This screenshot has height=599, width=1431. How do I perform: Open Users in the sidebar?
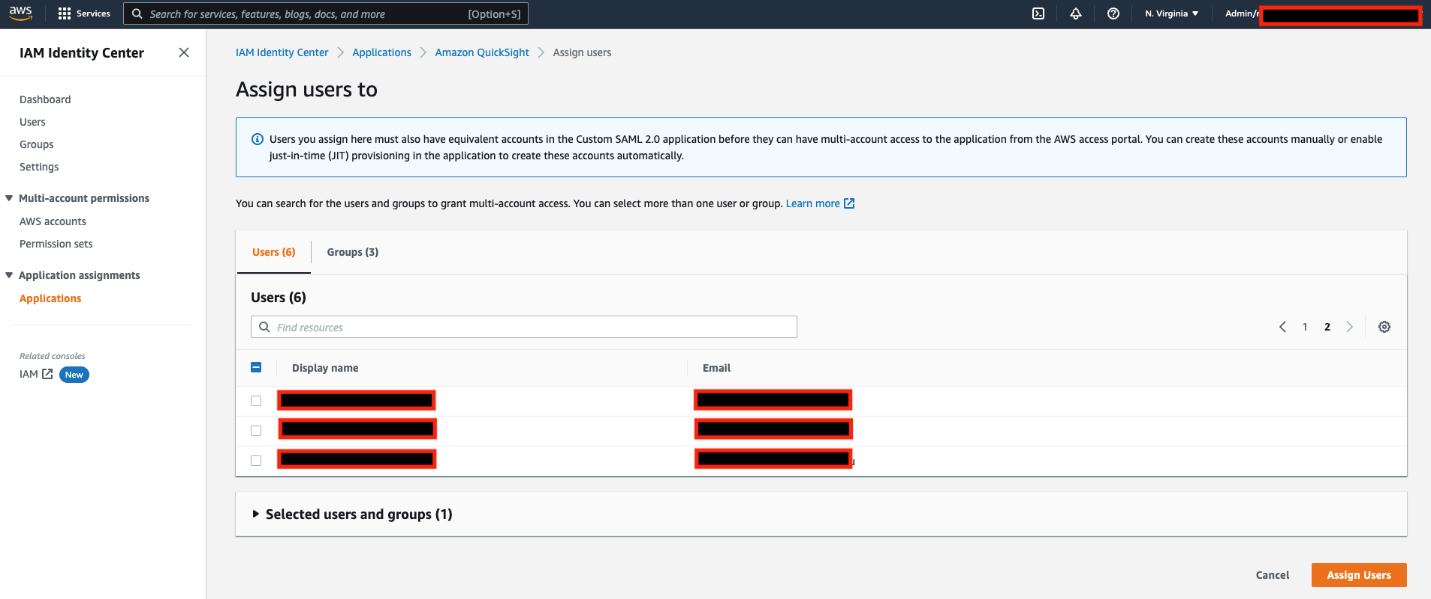32,122
